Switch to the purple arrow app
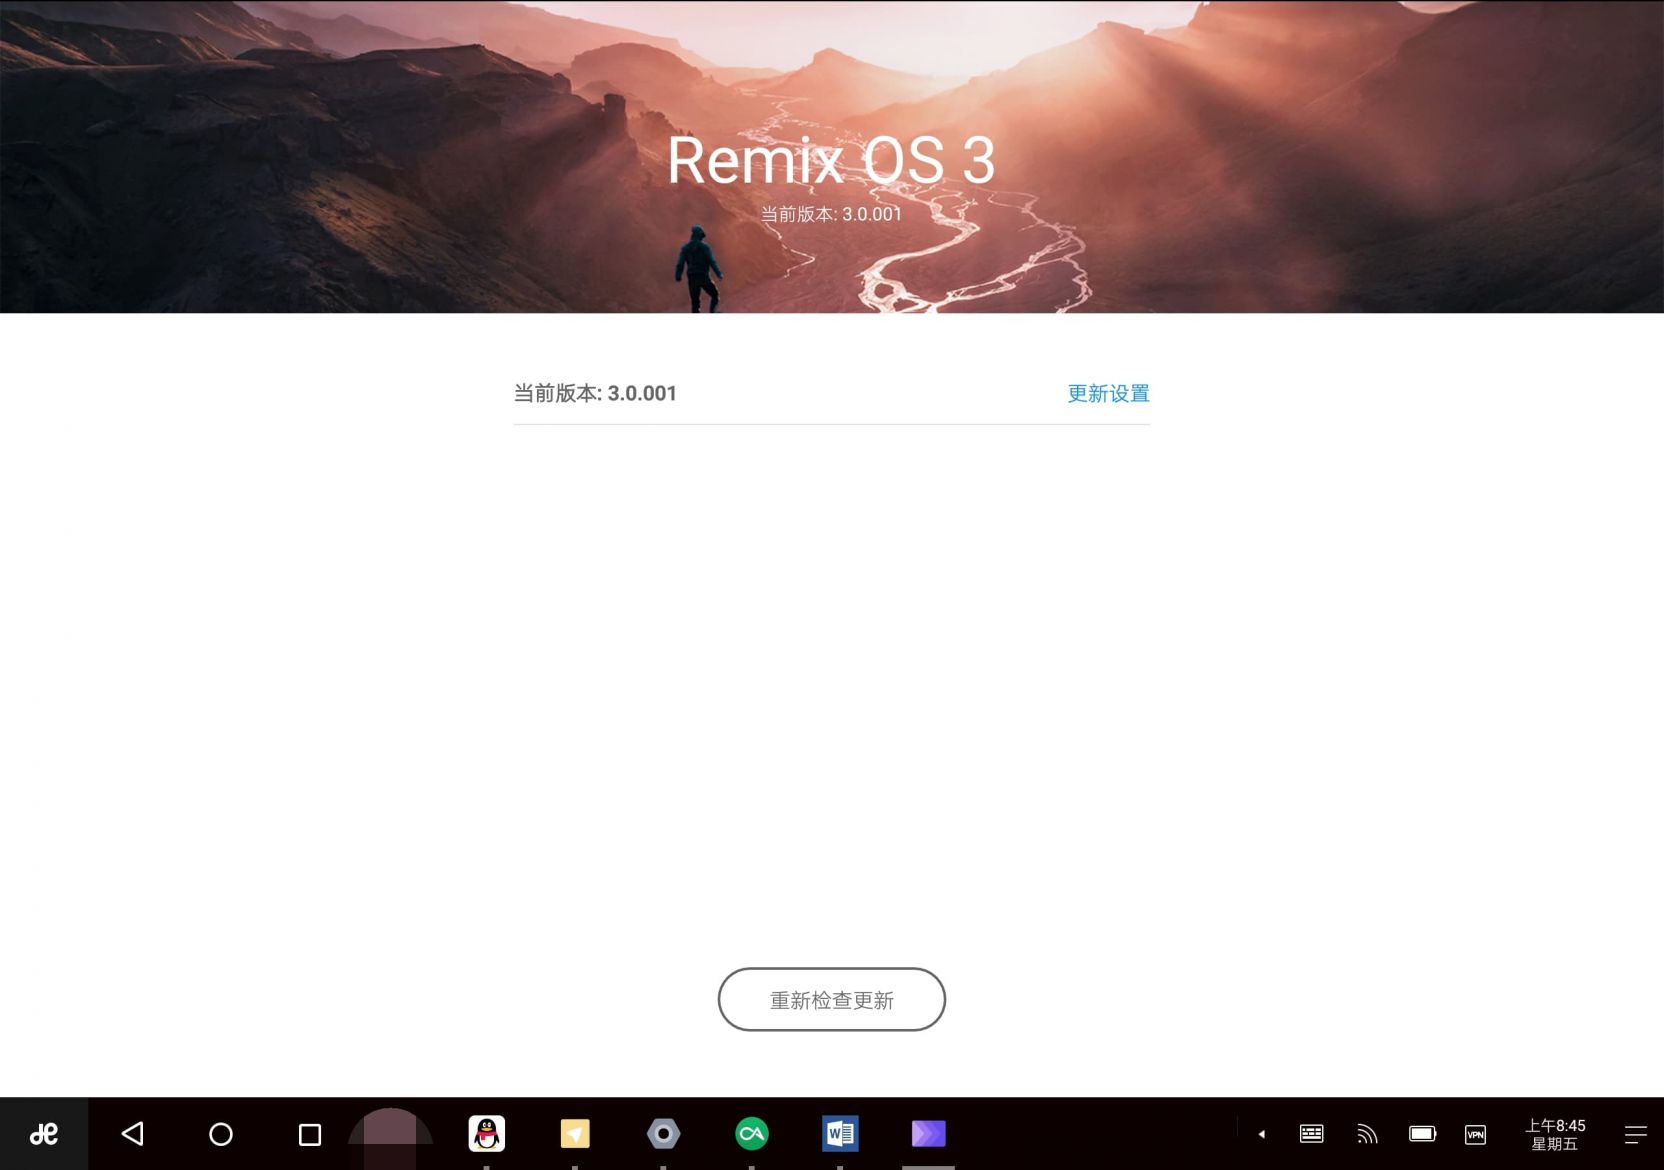 (929, 1134)
